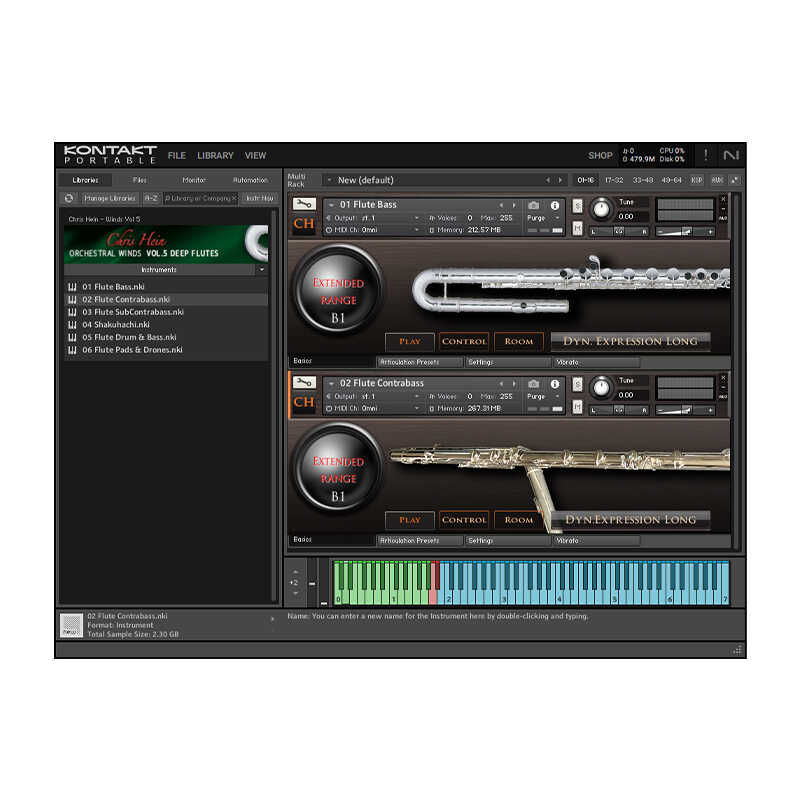
Task: Close the 01 Flute Bass instrument with X
Action: [723, 199]
